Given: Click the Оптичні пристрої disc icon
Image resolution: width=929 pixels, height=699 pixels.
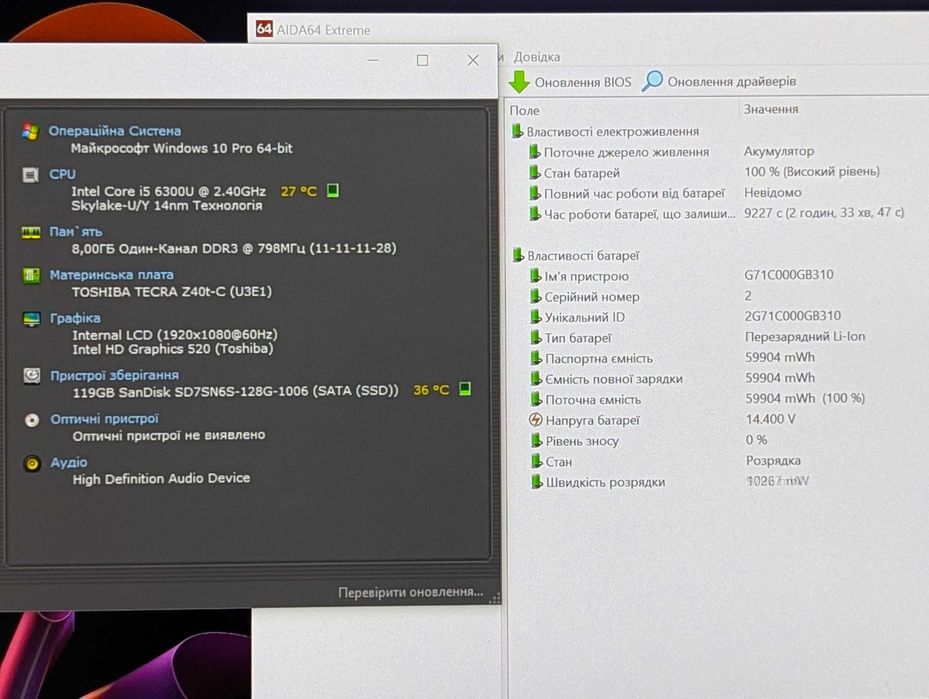Looking at the screenshot, I should click(32, 420).
